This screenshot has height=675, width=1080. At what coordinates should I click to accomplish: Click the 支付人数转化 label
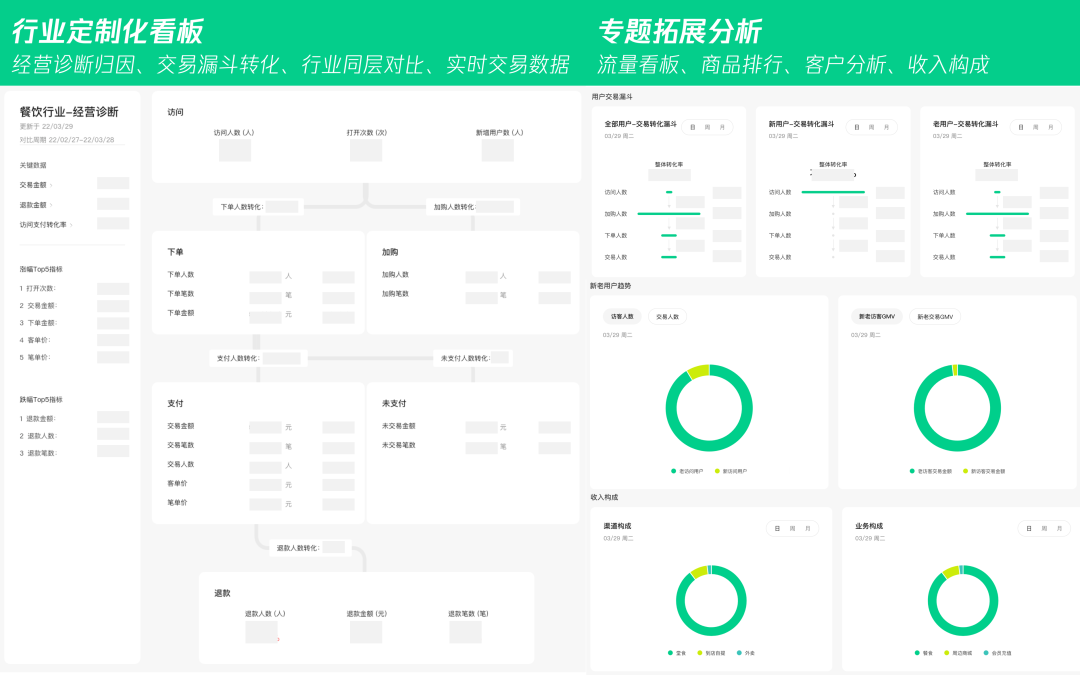pyautogui.click(x=238, y=358)
